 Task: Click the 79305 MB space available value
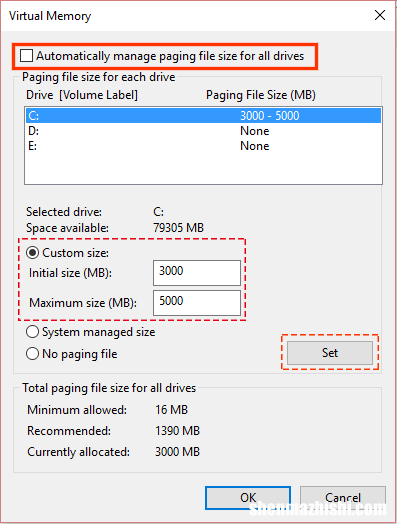click(178, 228)
